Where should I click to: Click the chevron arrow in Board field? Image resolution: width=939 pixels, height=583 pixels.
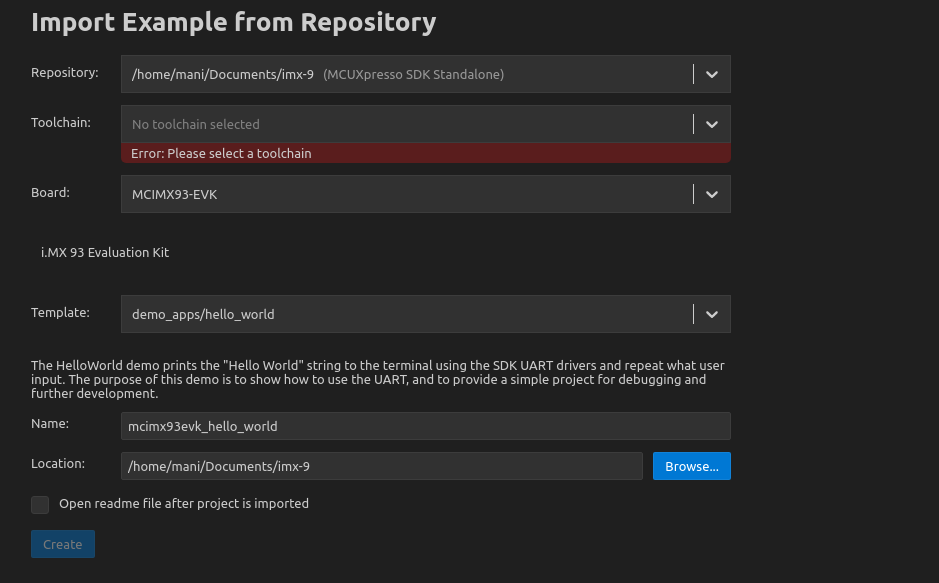(711, 194)
